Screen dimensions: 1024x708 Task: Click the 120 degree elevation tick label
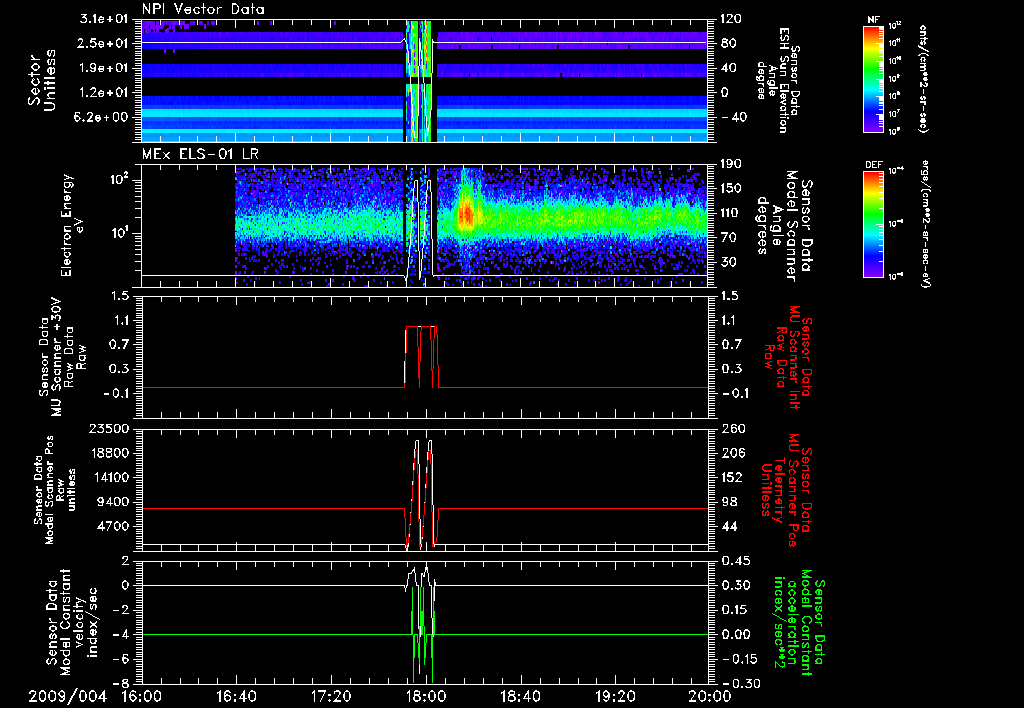730,19
